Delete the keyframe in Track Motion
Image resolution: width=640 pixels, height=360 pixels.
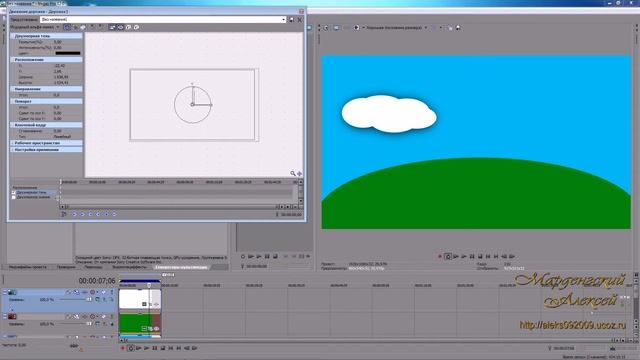tap(114, 214)
